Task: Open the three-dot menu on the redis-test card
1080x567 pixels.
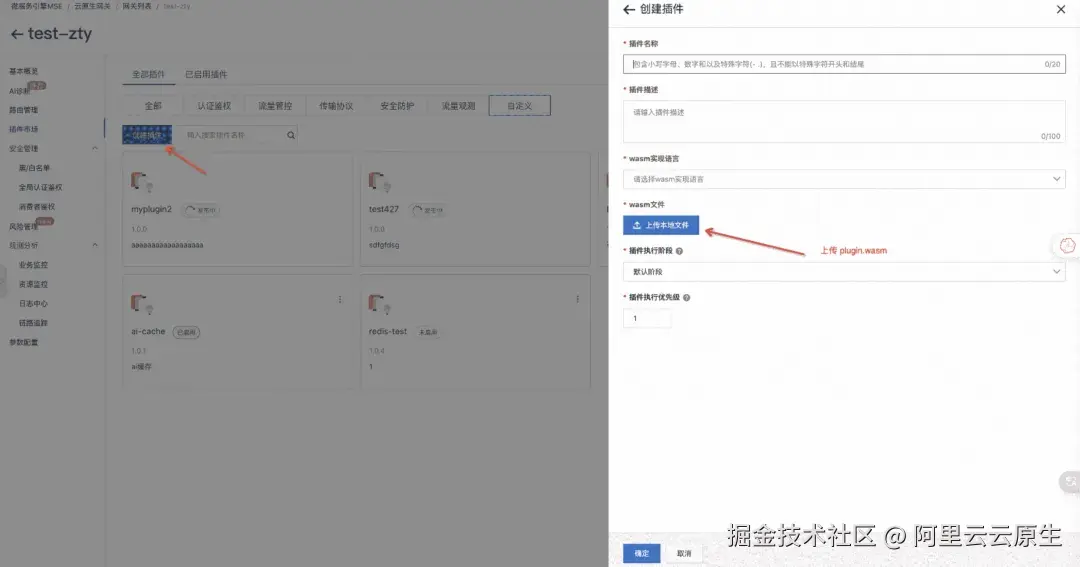Action: [x=577, y=300]
